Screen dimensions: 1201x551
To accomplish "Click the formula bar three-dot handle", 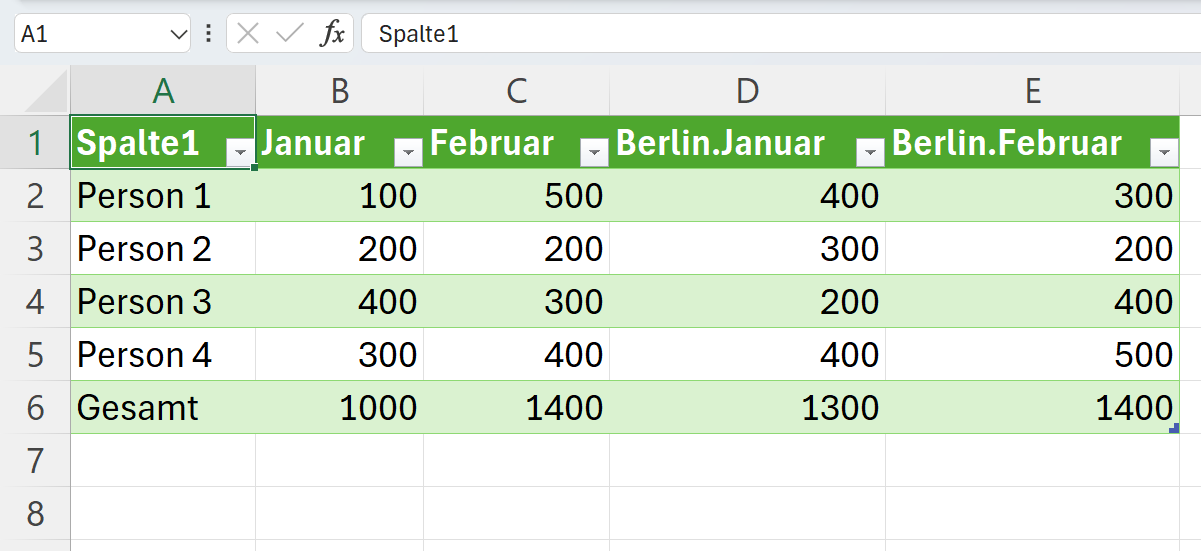I will click(208, 34).
